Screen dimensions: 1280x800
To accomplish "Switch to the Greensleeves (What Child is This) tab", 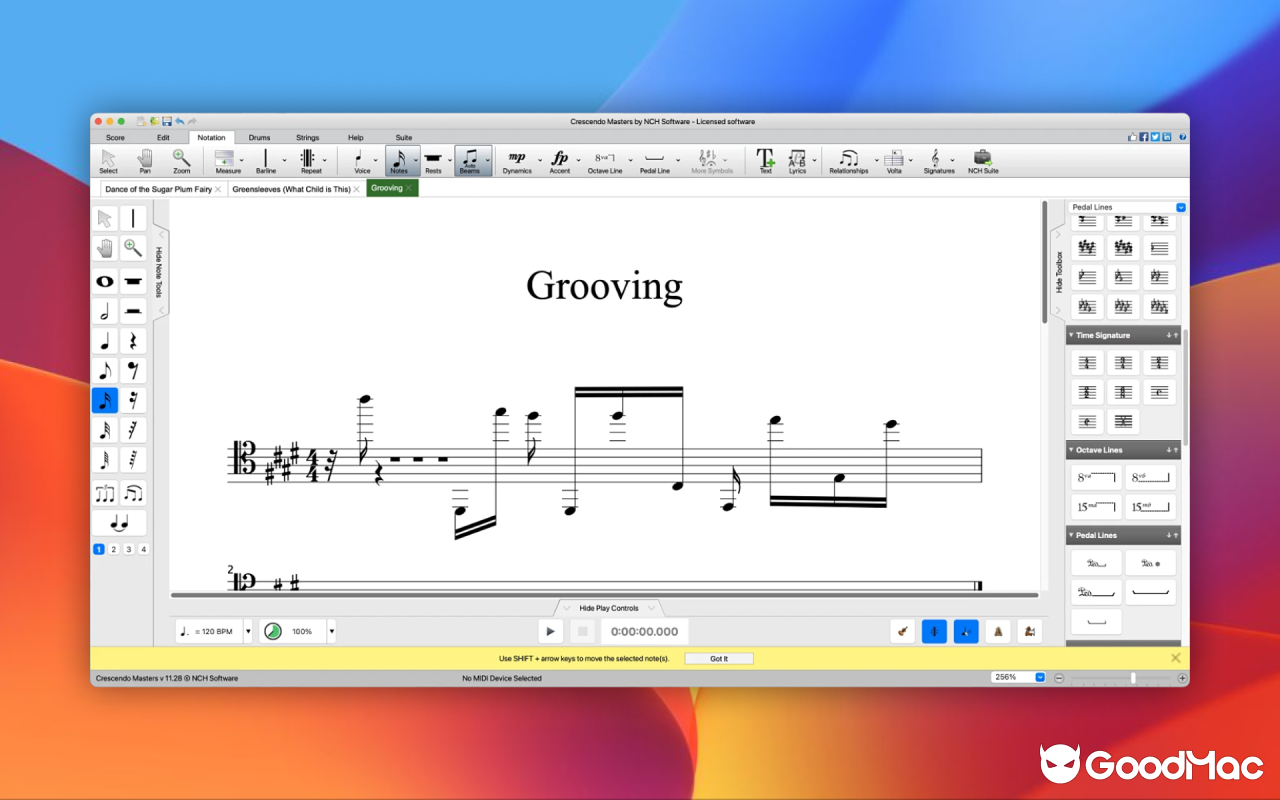I will pyautogui.click(x=295, y=187).
